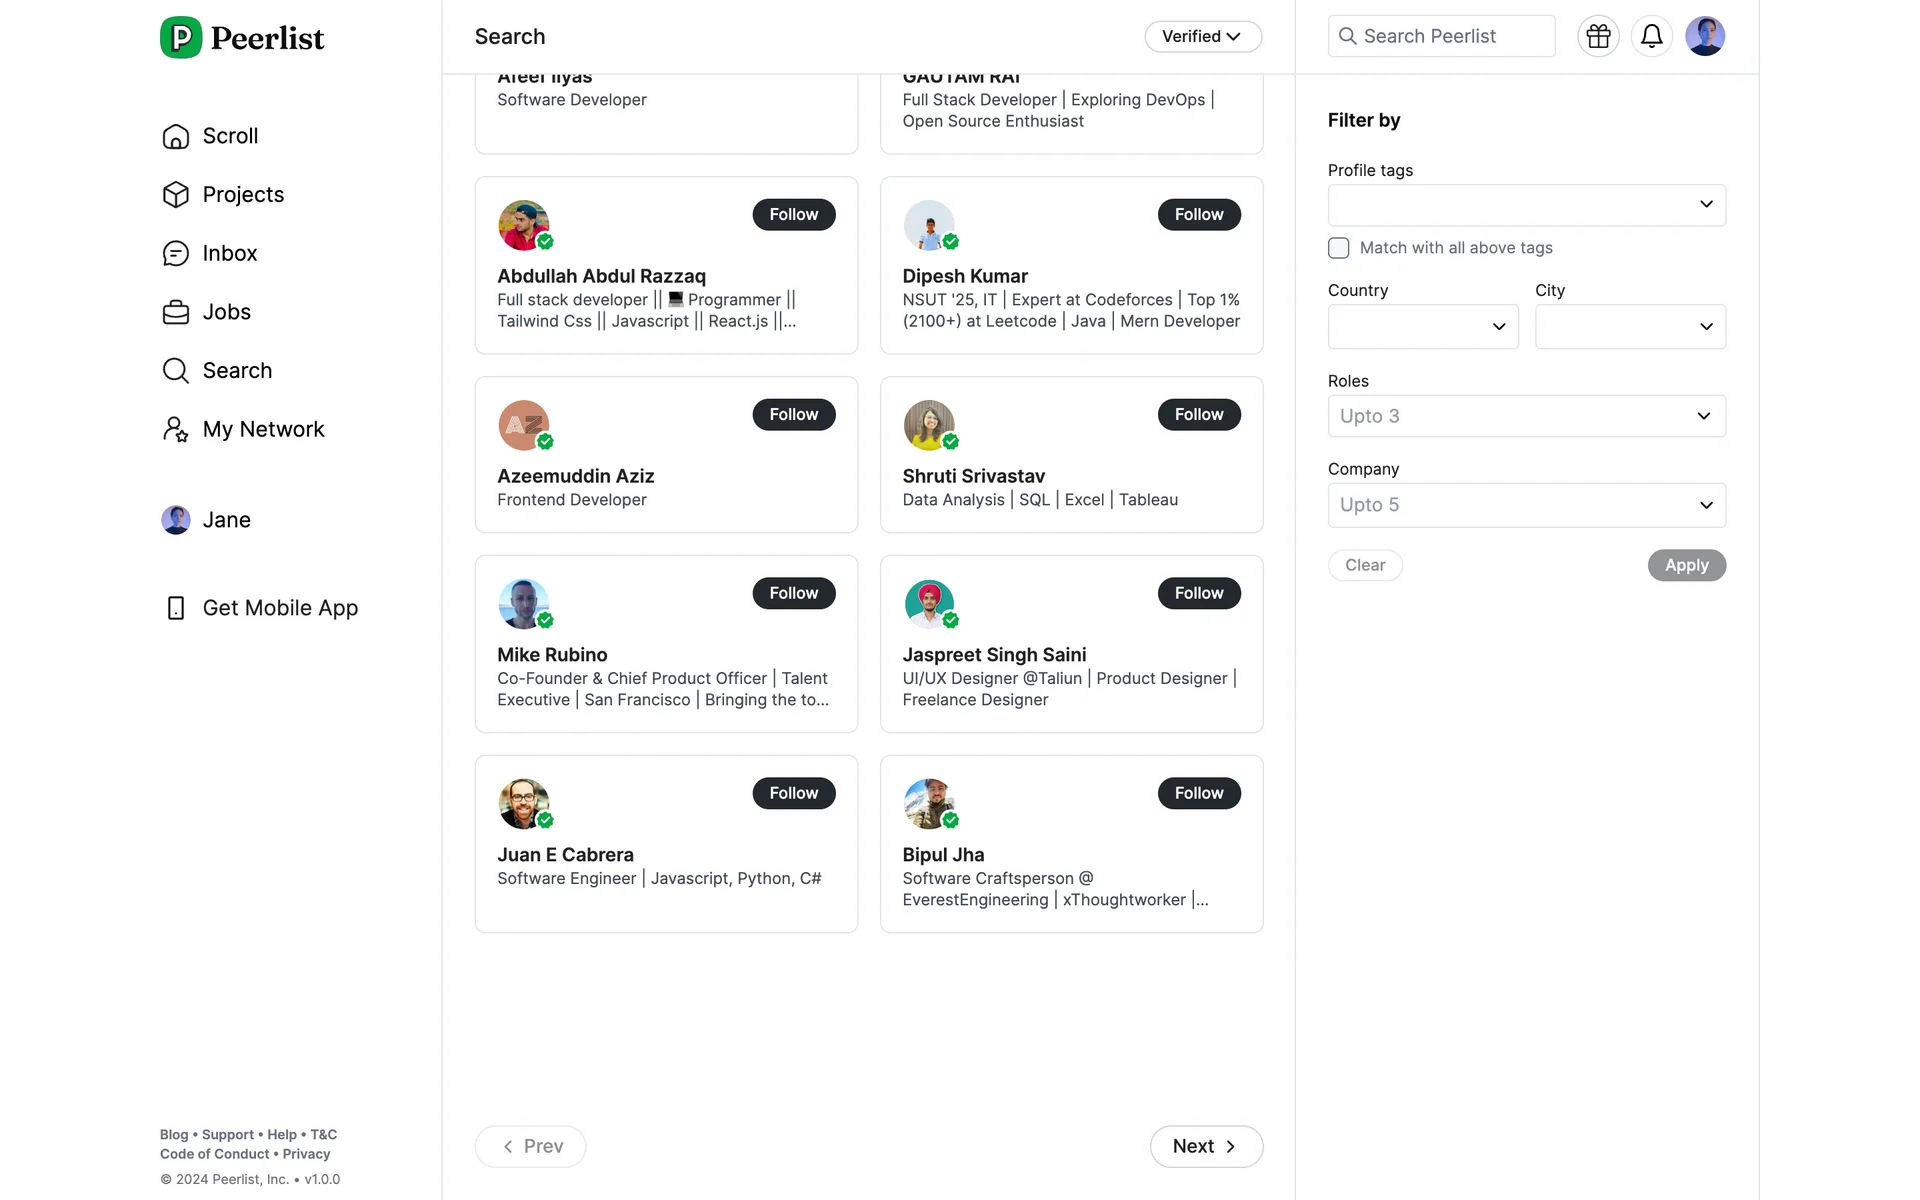Select Search in the sidebar menu
This screenshot has width=1920, height=1200.
tap(237, 371)
